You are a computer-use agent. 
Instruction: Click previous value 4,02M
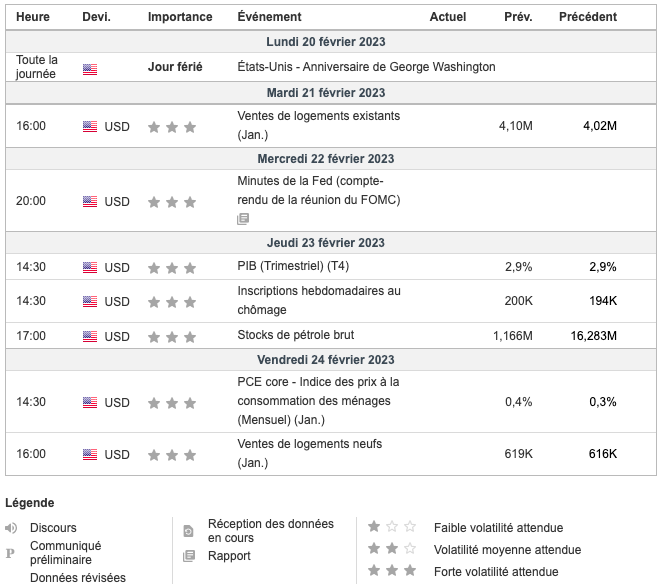(x=600, y=126)
